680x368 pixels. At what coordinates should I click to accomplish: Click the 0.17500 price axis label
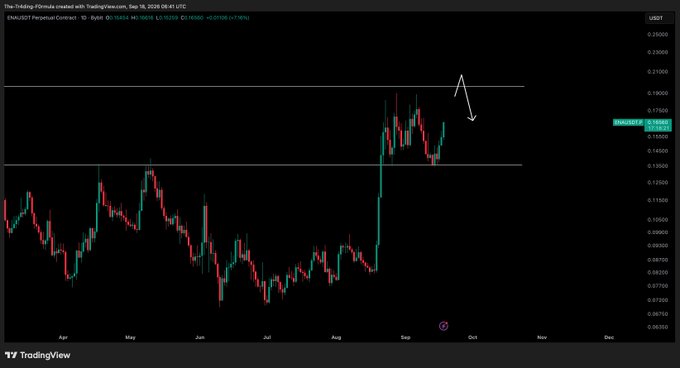tap(657, 111)
